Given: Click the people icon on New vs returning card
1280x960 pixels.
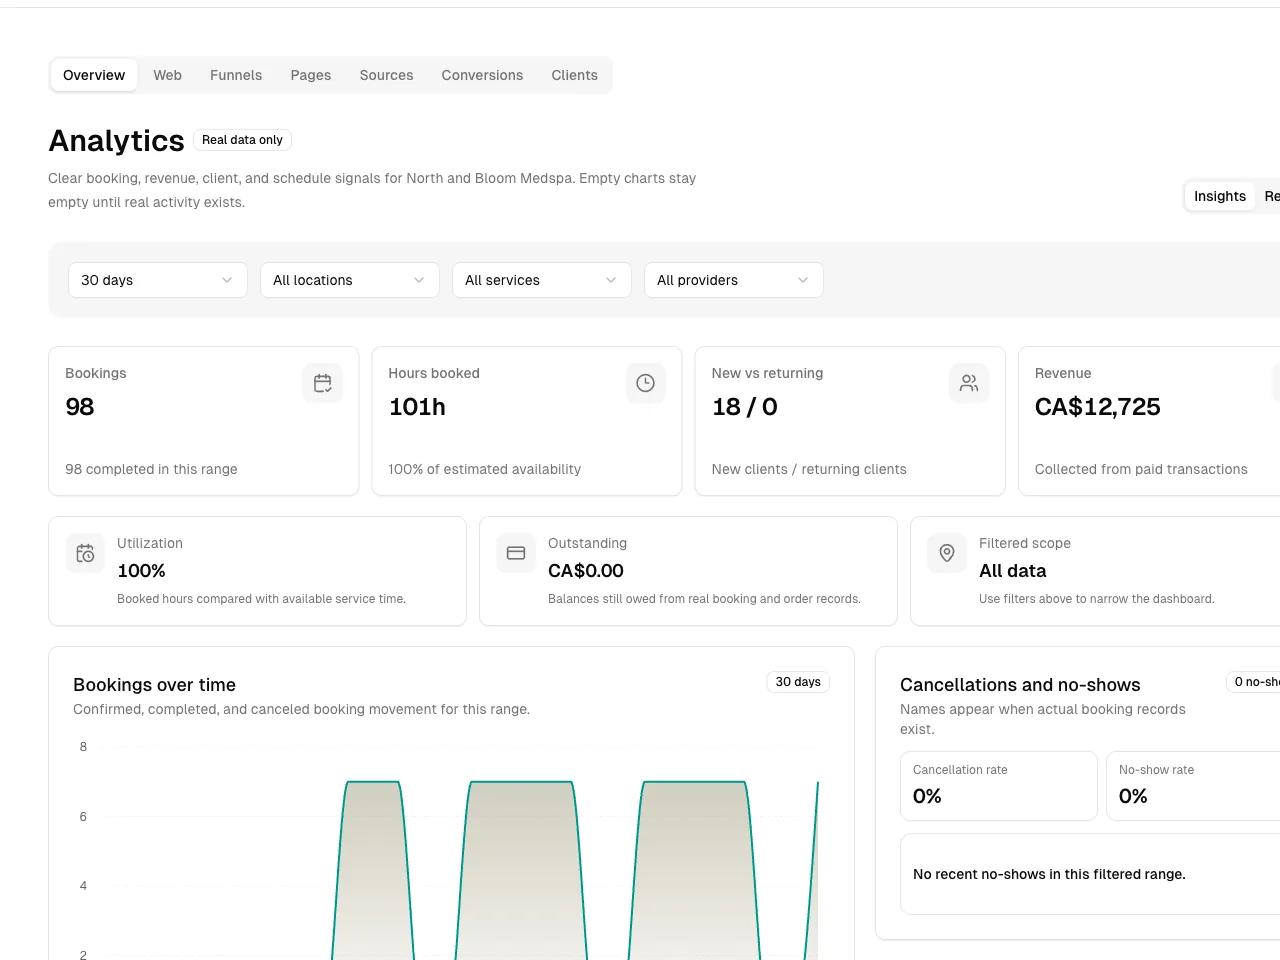Looking at the screenshot, I should (x=968, y=383).
